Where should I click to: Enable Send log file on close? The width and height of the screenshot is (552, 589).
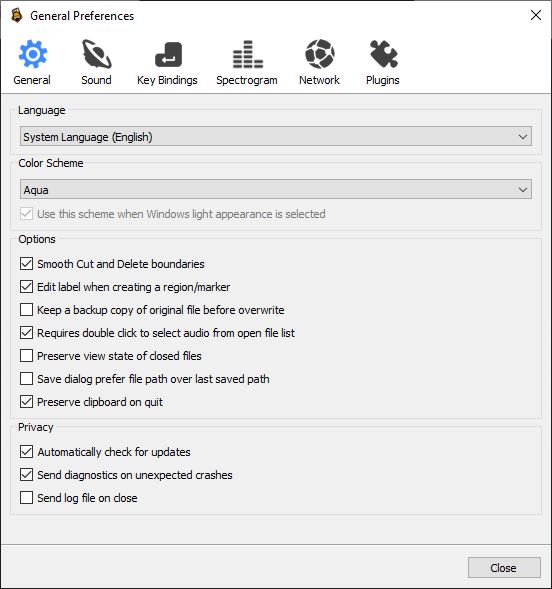click(x=26, y=498)
